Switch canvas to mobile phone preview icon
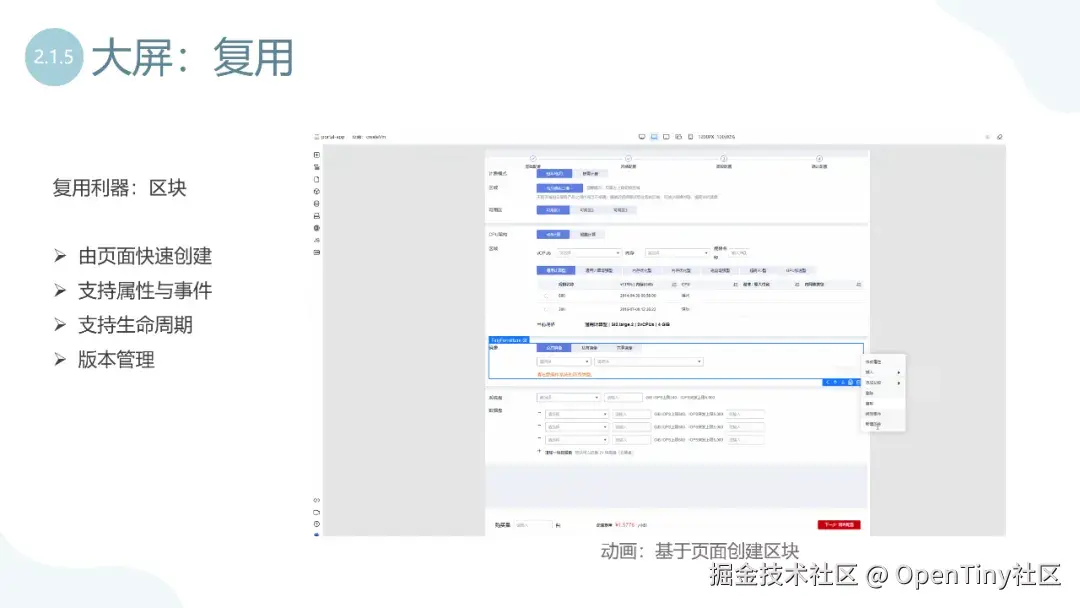Screen dimensions: 1080x608 (x=690, y=136)
